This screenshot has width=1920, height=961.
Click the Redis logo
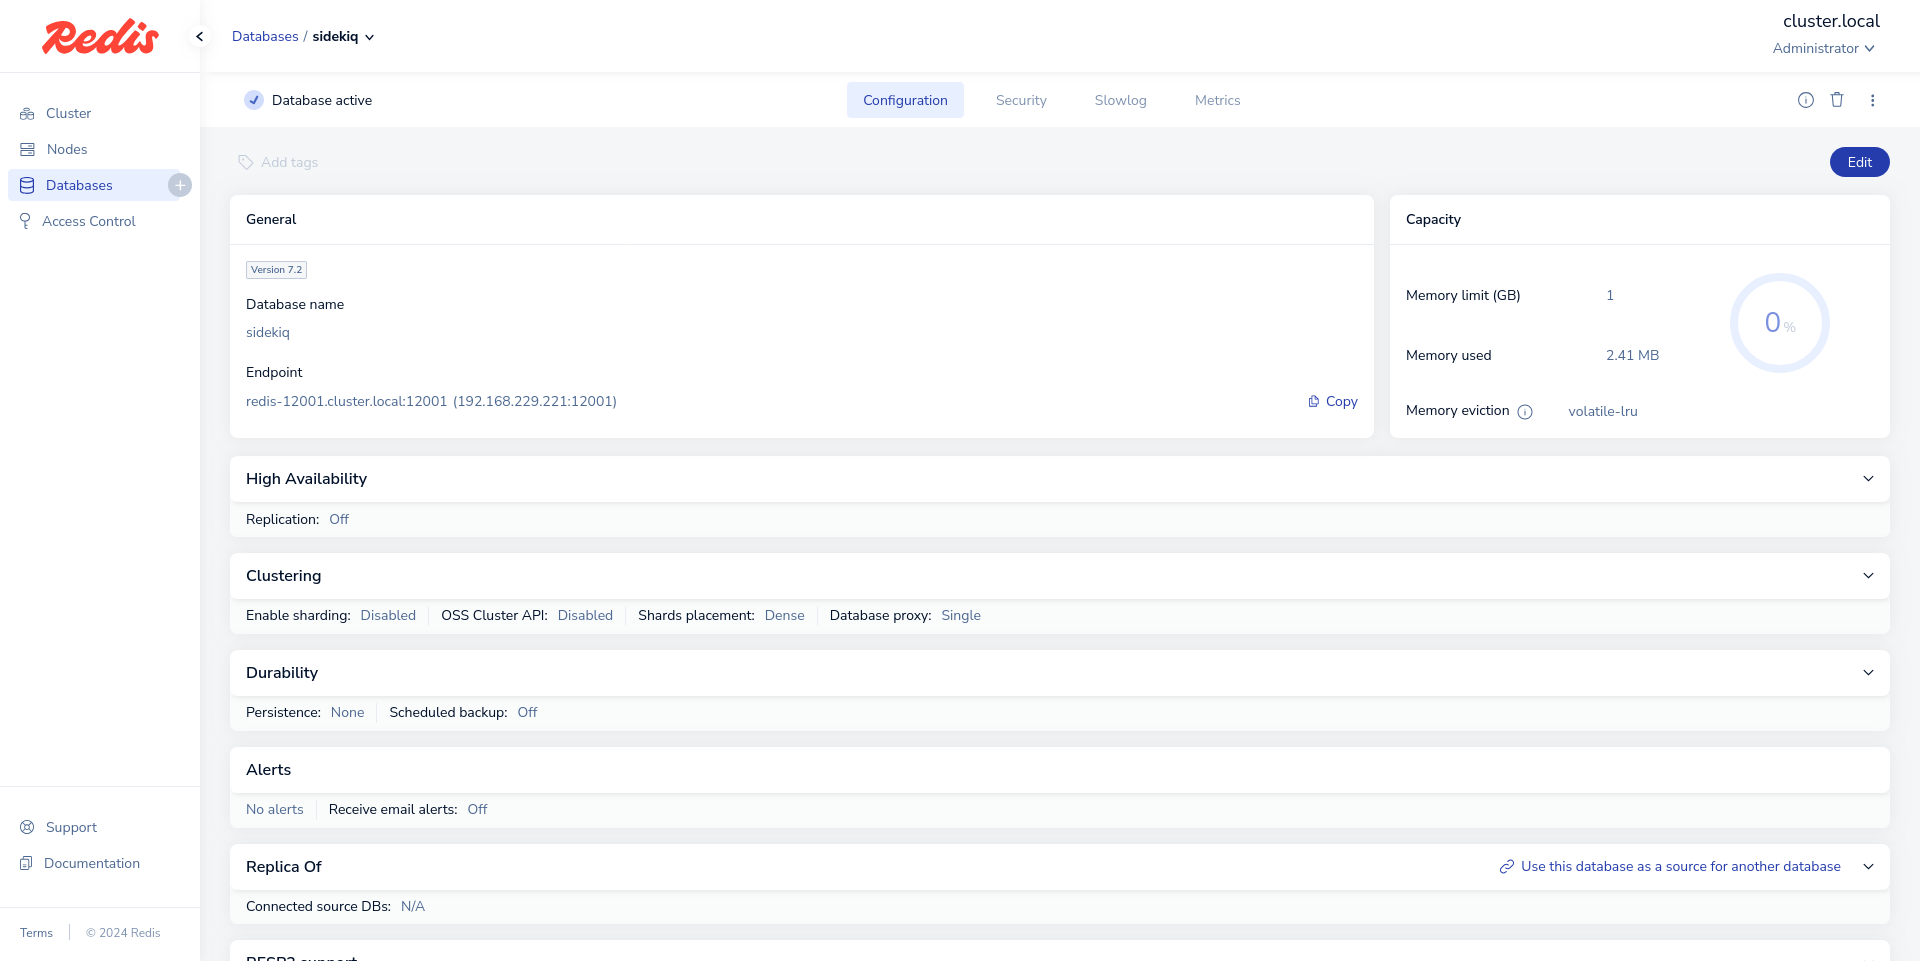(100, 37)
